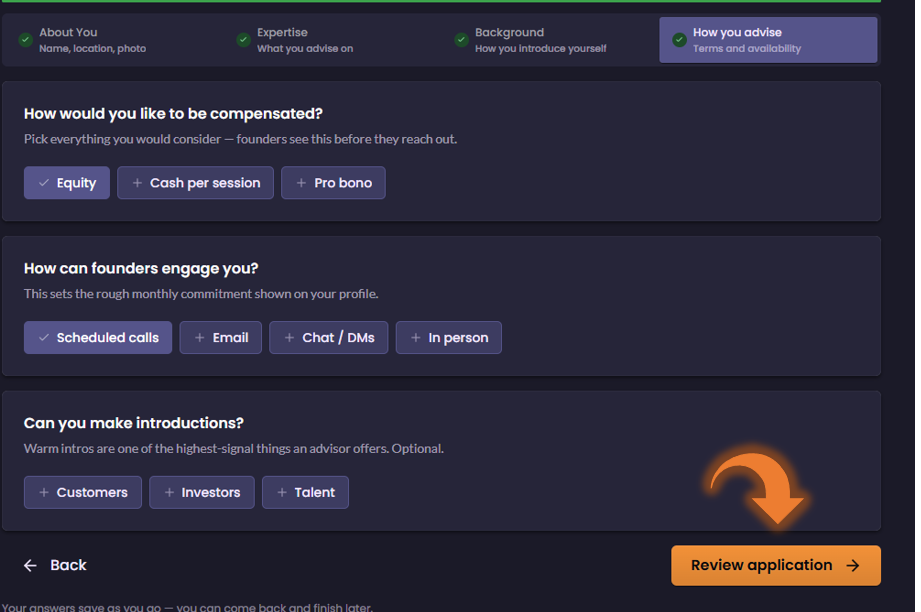Click the green checkmark icon beside Background

pos(461,40)
